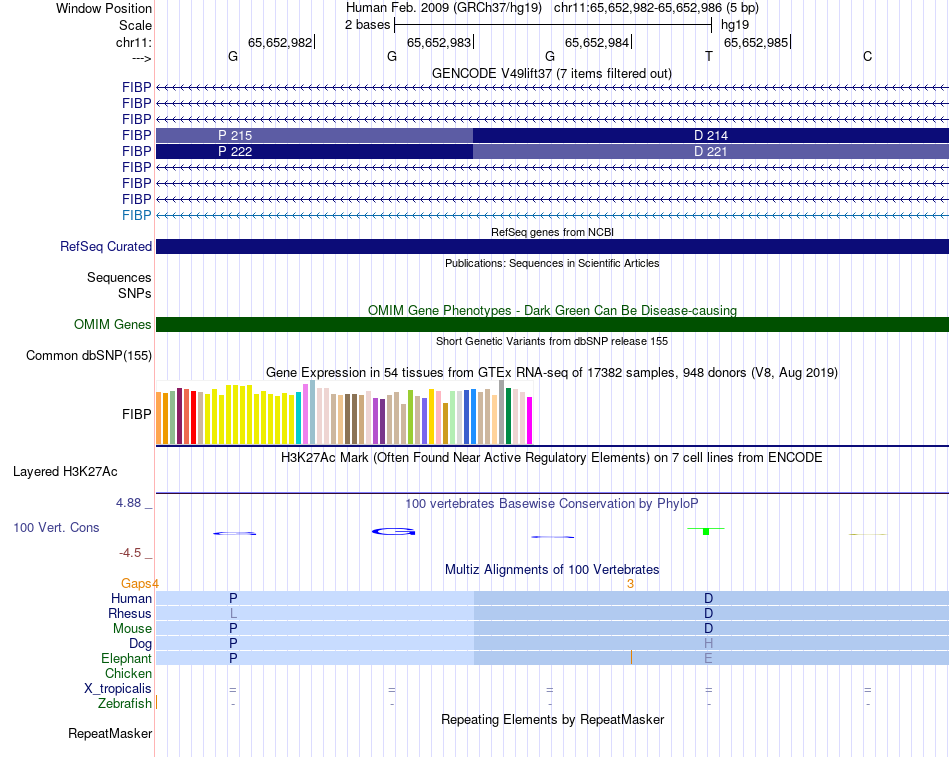Click the 100 Vert. Cons label

[x=56, y=527]
